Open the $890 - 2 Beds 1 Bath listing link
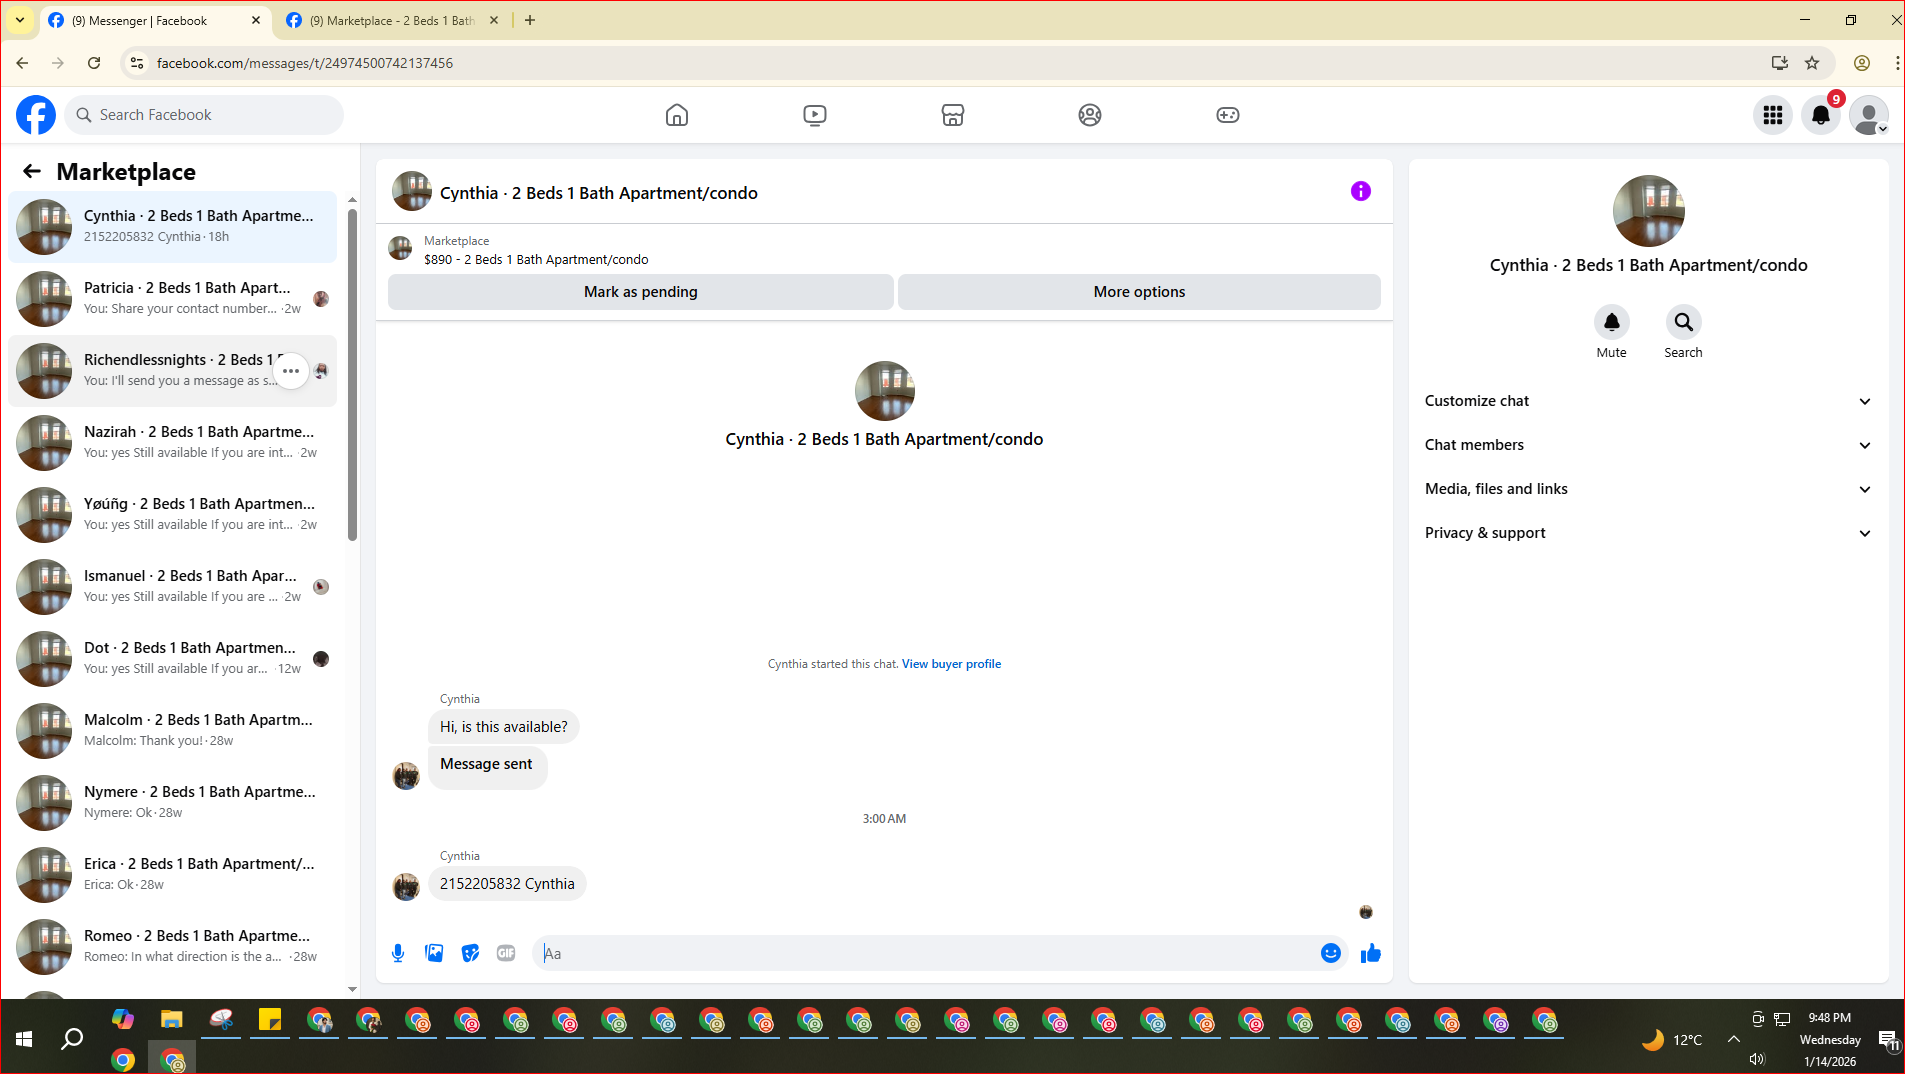The height and width of the screenshot is (1074, 1905). [x=536, y=260]
